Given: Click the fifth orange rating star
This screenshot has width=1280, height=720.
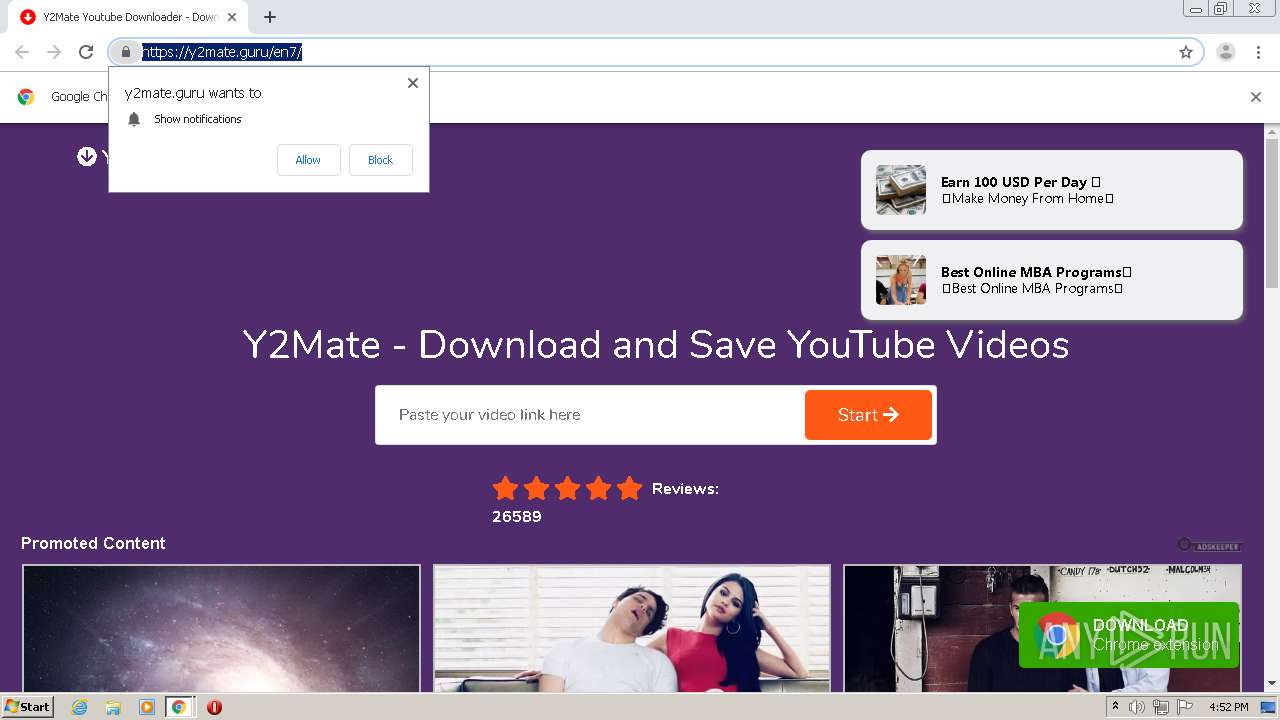Looking at the screenshot, I should (x=629, y=489).
